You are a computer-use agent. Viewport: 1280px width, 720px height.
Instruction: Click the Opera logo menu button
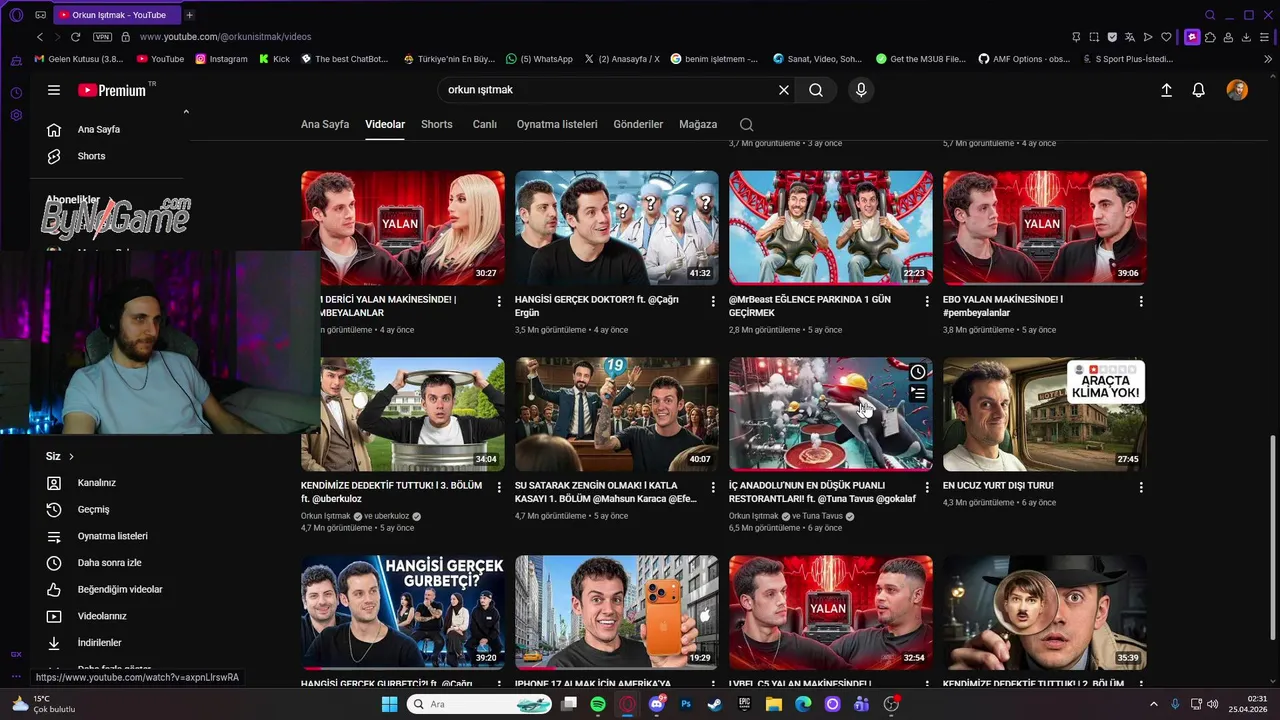(x=16, y=15)
